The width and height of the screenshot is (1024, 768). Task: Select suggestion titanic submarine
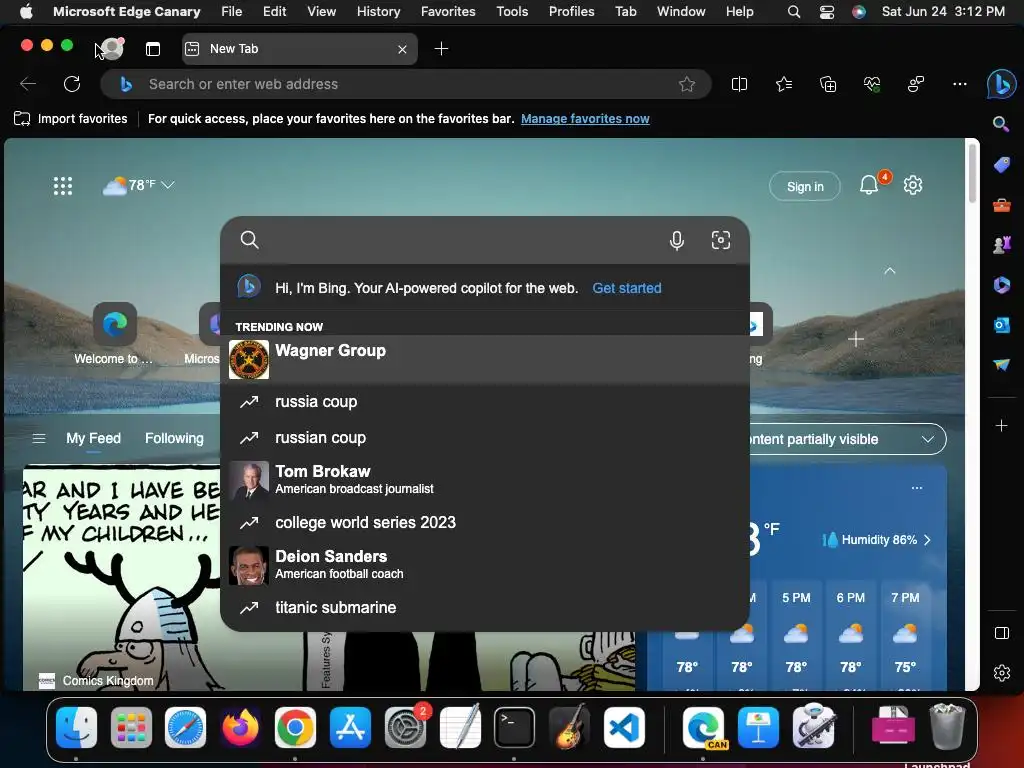point(485,607)
